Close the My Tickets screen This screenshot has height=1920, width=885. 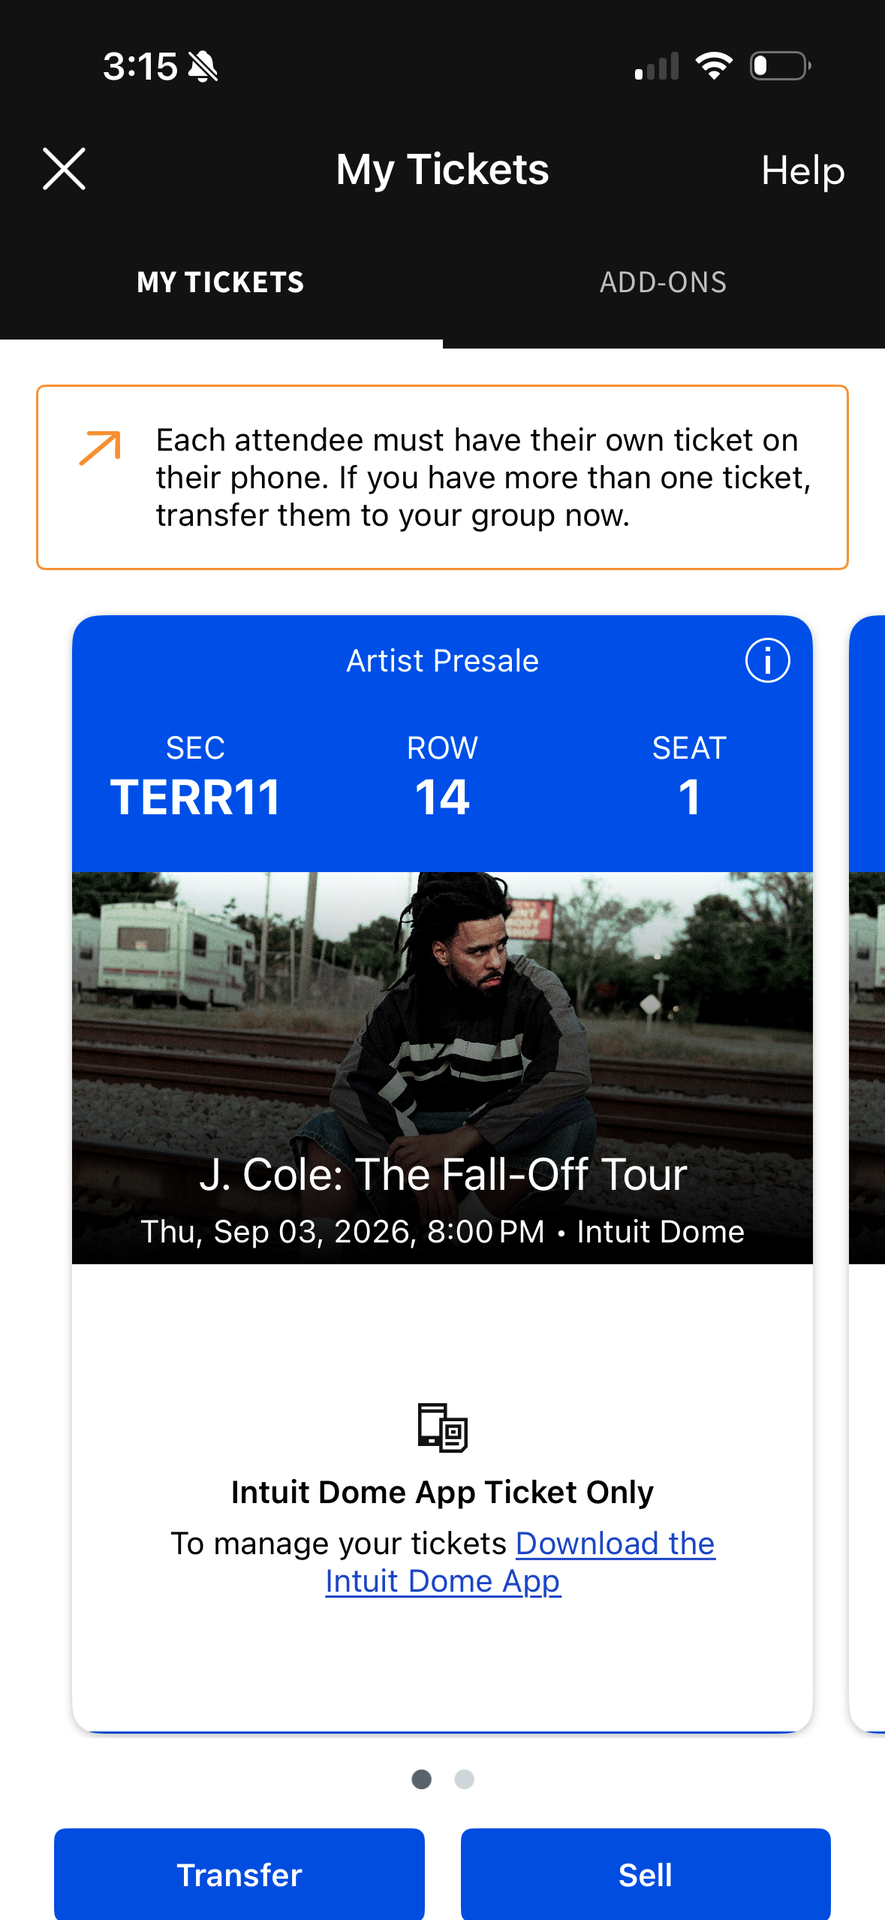pyautogui.click(x=64, y=169)
